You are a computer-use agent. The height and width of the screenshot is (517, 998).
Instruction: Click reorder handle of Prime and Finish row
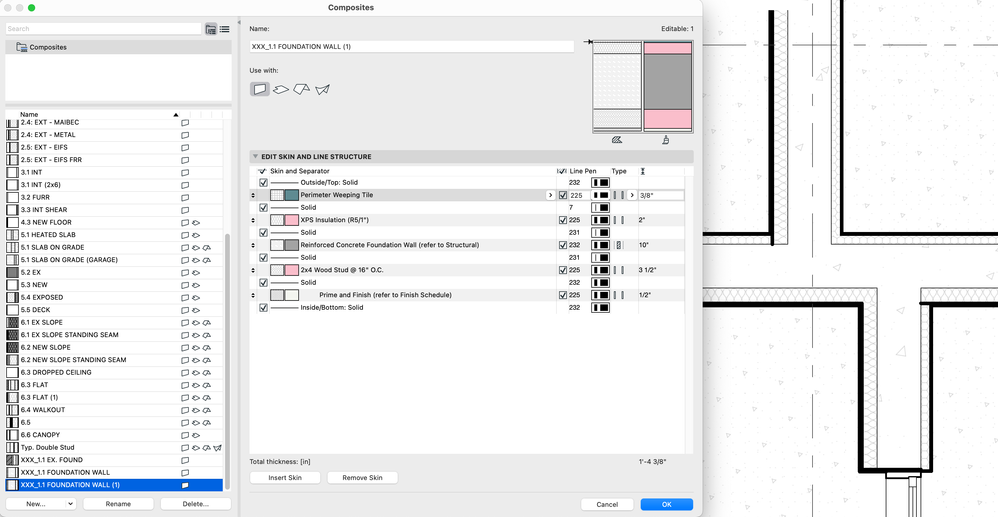pos(254,295)
